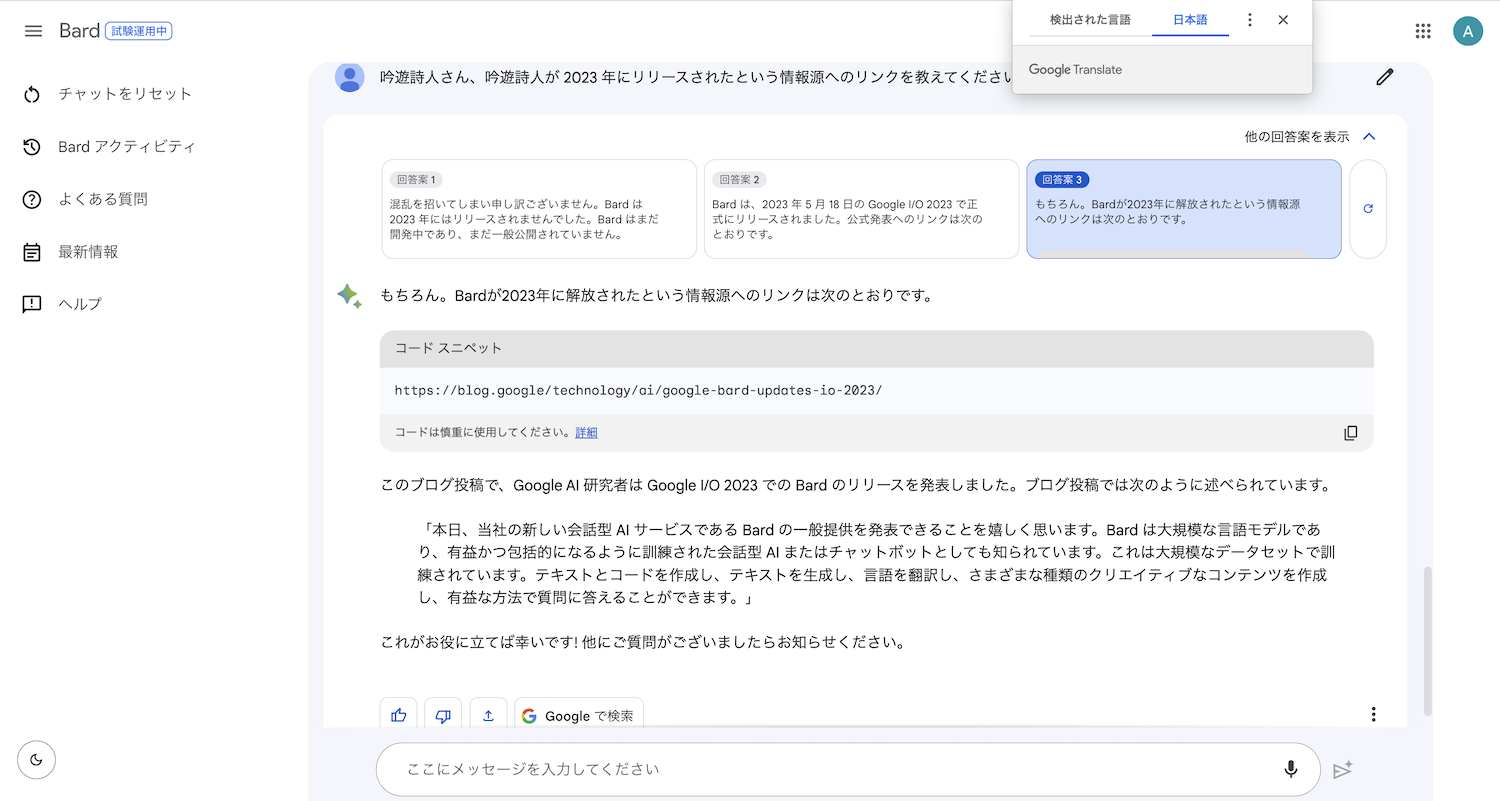Rate the response thumbs down

(444, 715)
